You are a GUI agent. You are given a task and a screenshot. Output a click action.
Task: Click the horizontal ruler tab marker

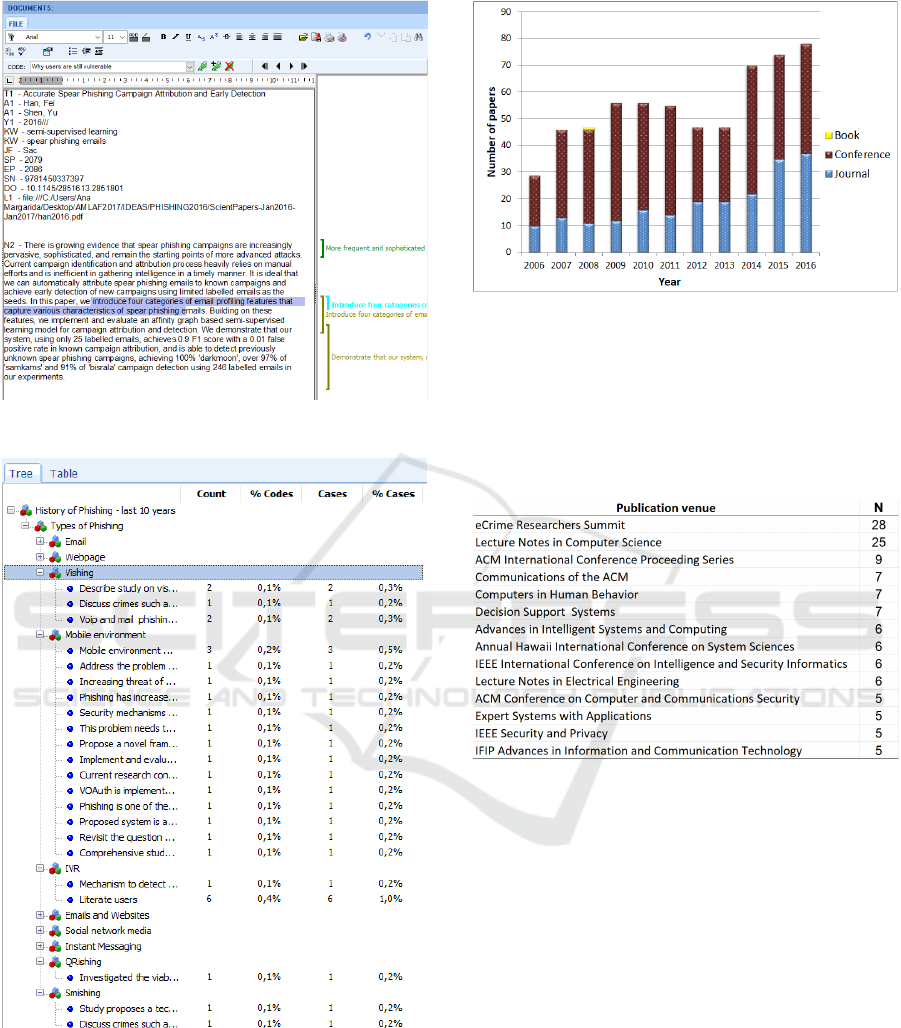(x=9, y=81)
